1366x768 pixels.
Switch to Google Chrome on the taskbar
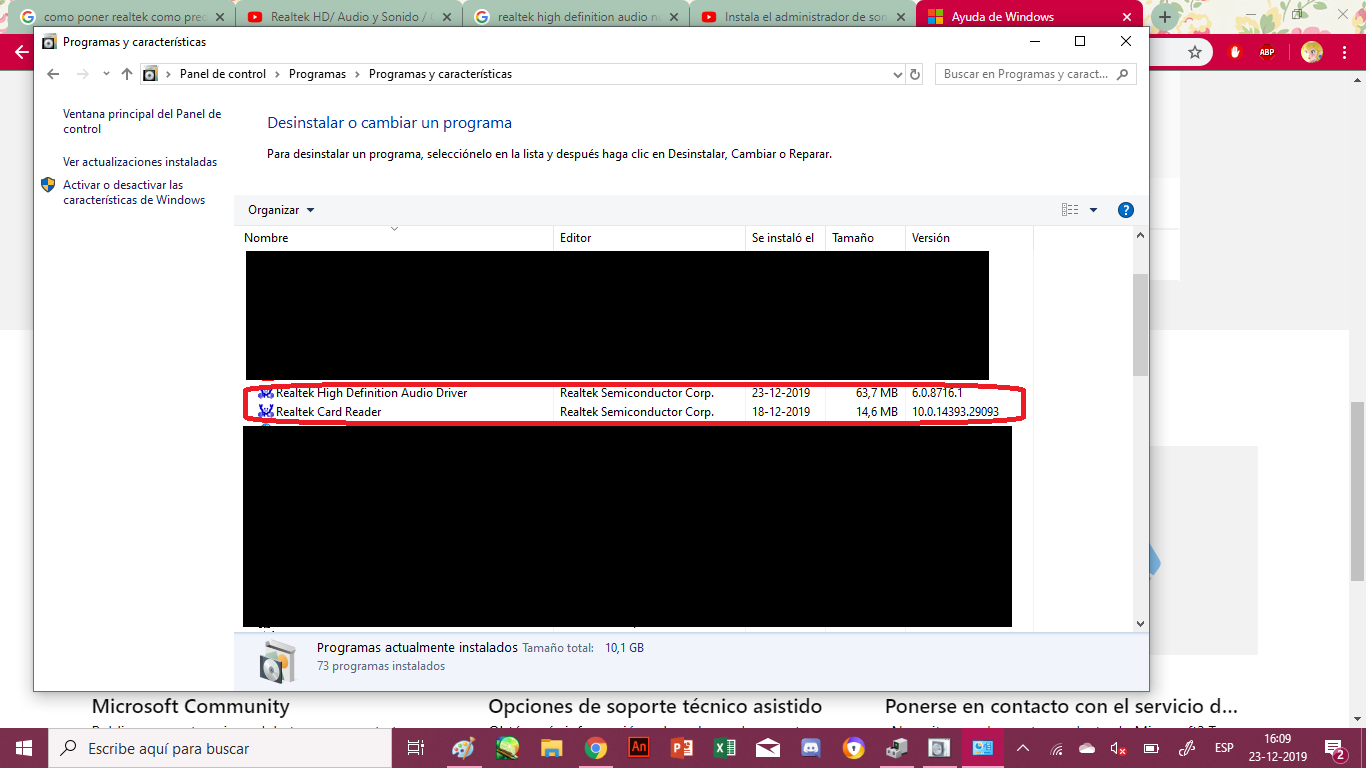tap(595, 748)
